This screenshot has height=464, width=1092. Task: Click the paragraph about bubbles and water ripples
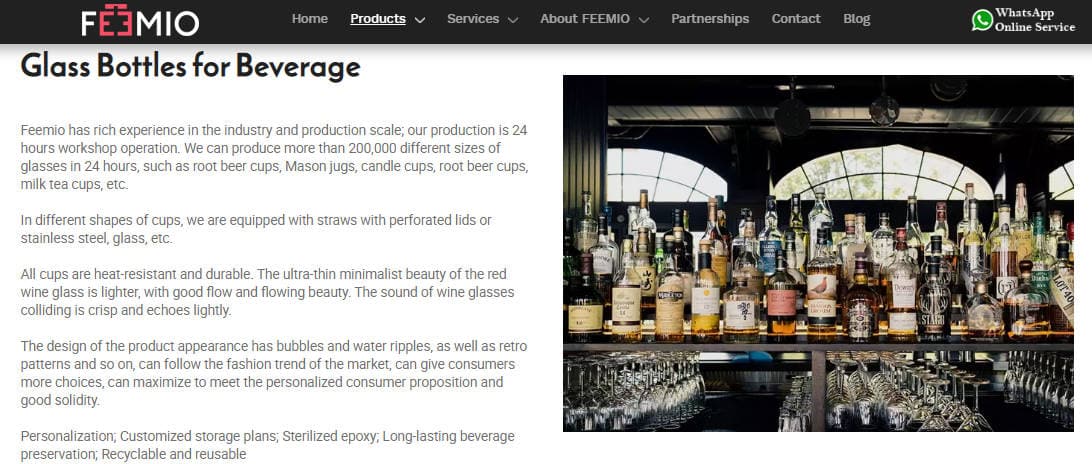(274, 373)
